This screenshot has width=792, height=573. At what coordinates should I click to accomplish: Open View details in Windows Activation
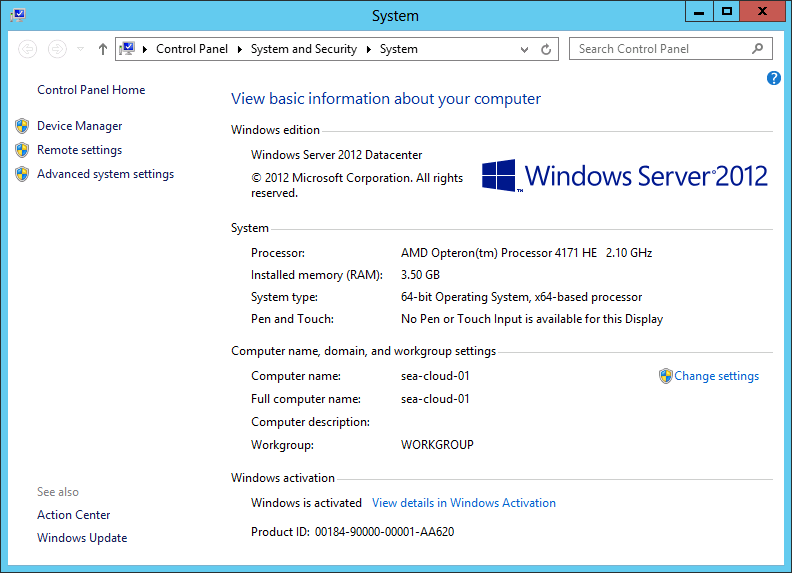(x=464, y=503)
